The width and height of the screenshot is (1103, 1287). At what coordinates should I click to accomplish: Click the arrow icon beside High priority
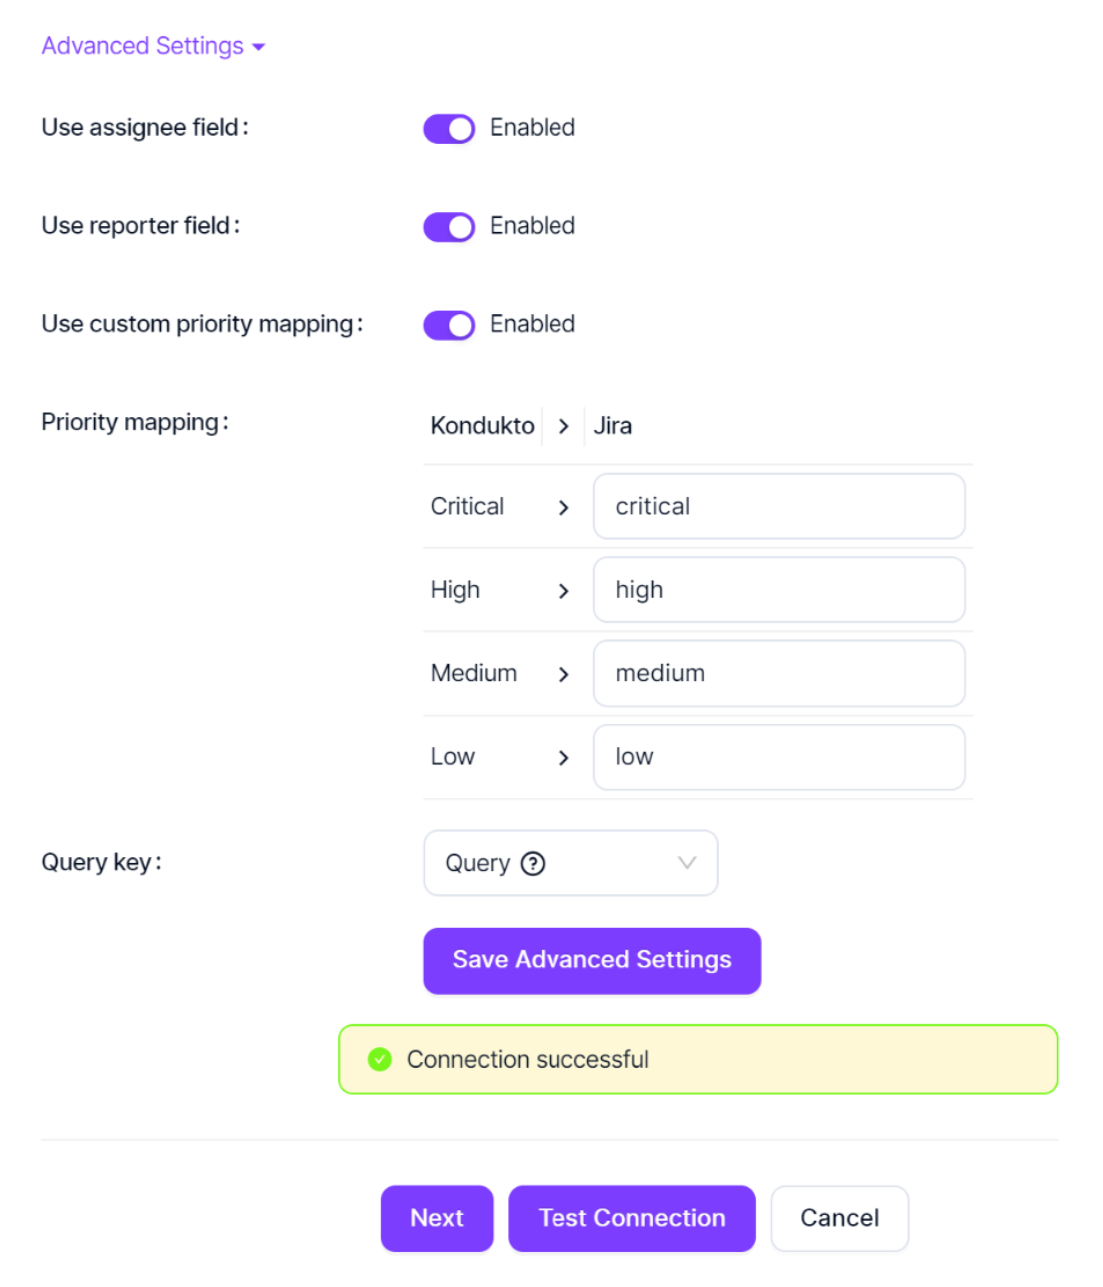tap(563, 591)
